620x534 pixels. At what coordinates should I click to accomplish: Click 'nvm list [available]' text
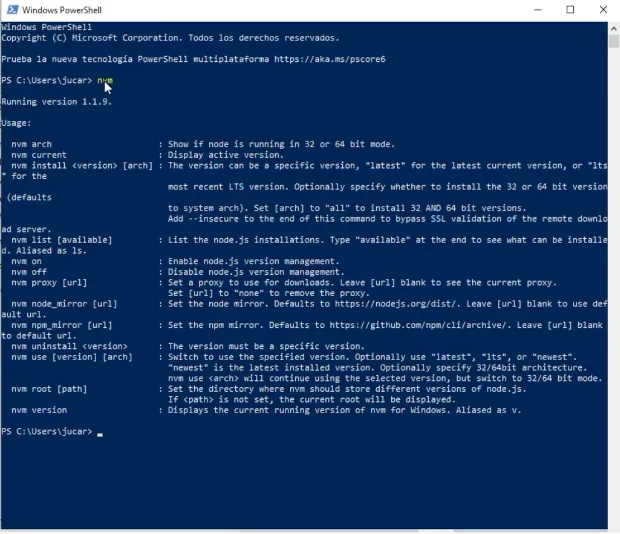point(62,240)
